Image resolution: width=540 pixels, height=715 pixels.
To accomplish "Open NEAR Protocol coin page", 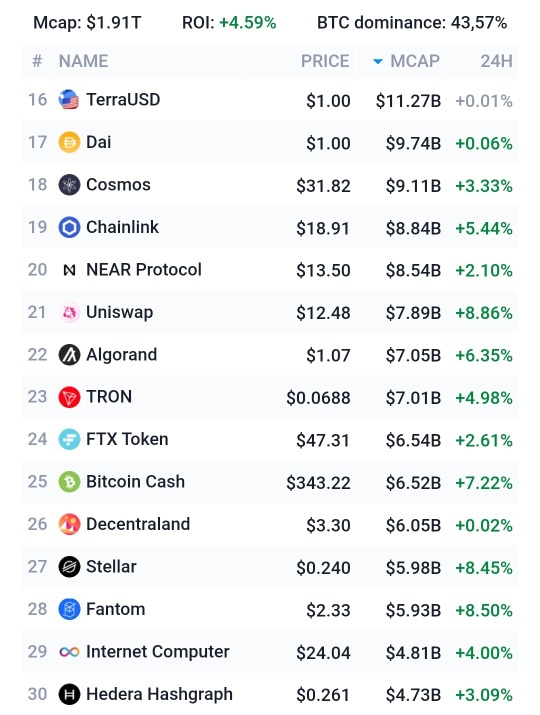I will point(144,269).
